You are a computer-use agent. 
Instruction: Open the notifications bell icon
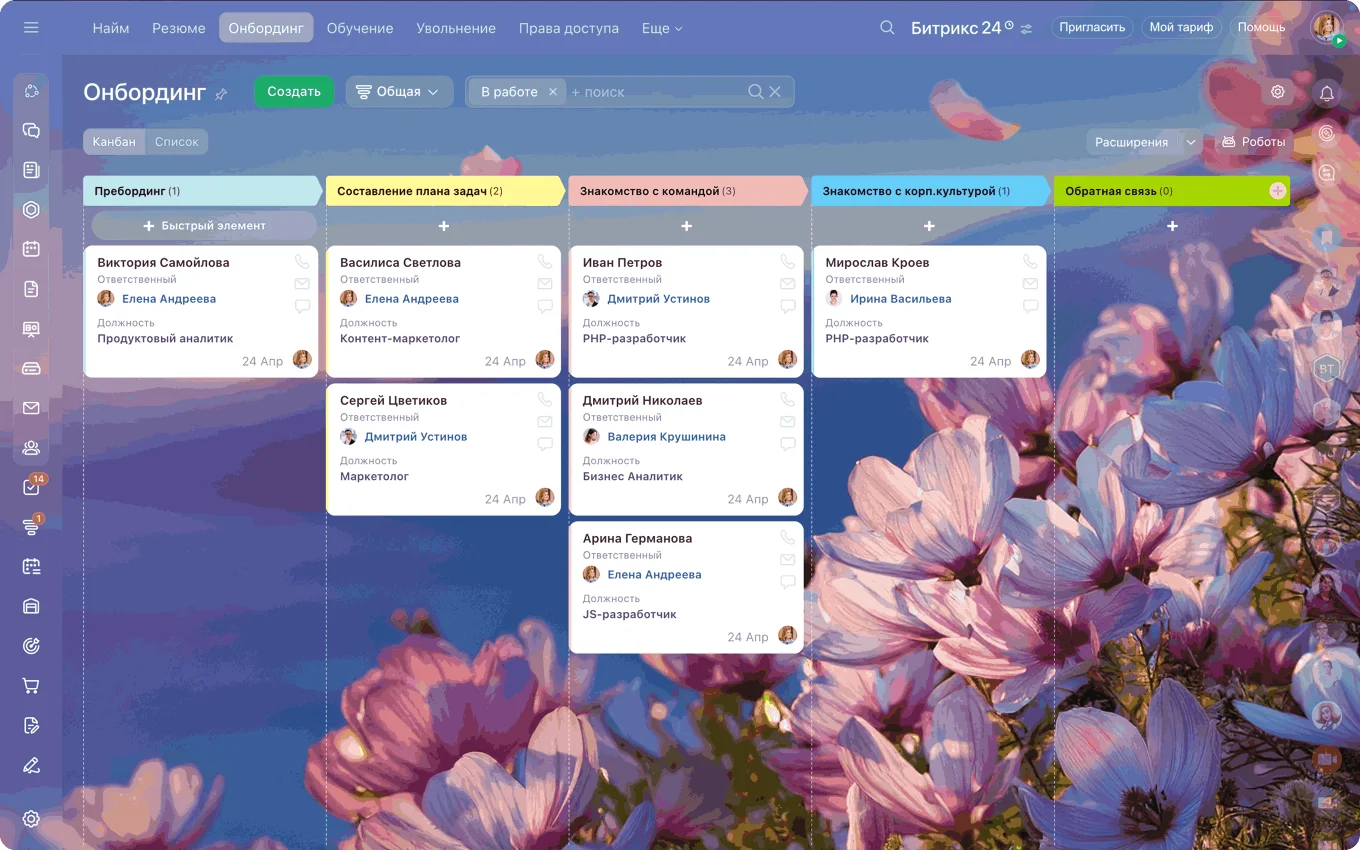point(1327,93)
